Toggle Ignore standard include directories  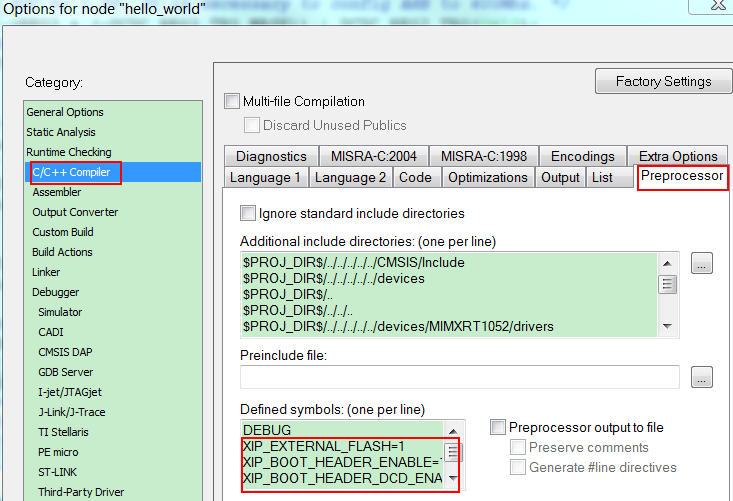point(248,213)
